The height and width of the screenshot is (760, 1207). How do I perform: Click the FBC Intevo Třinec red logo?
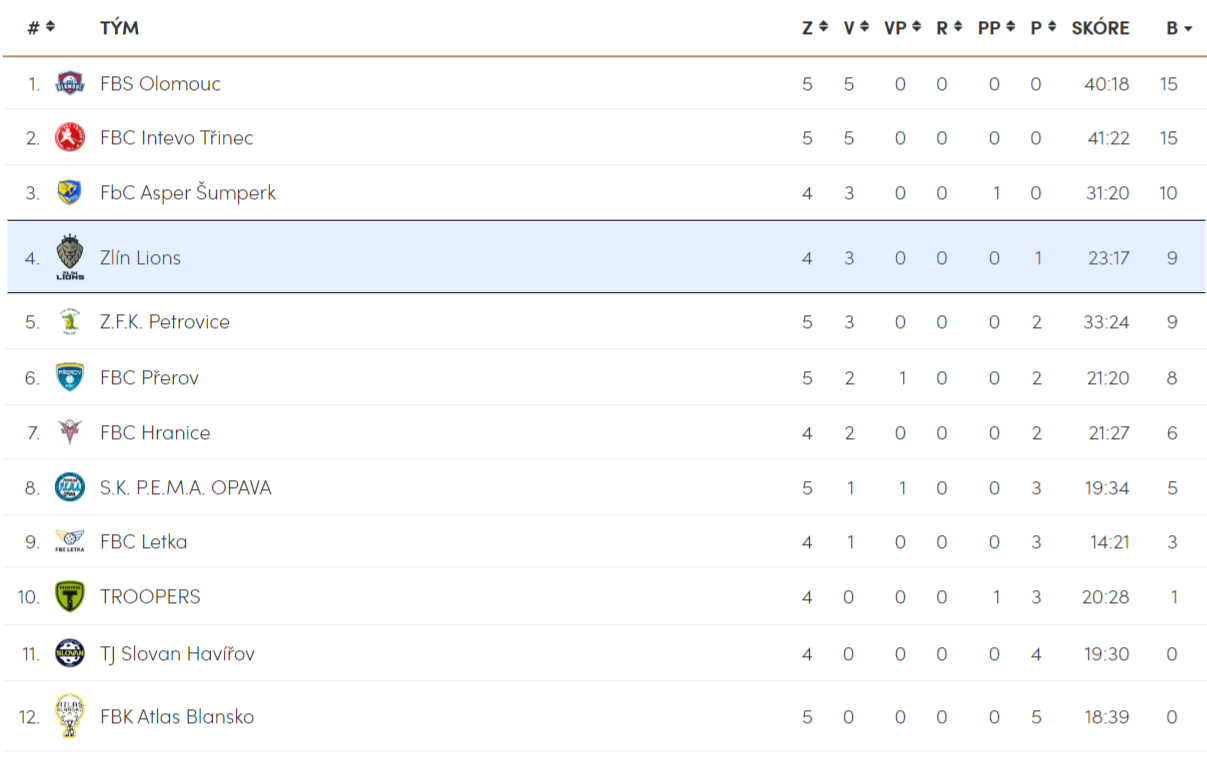click(x=69, y=138)
